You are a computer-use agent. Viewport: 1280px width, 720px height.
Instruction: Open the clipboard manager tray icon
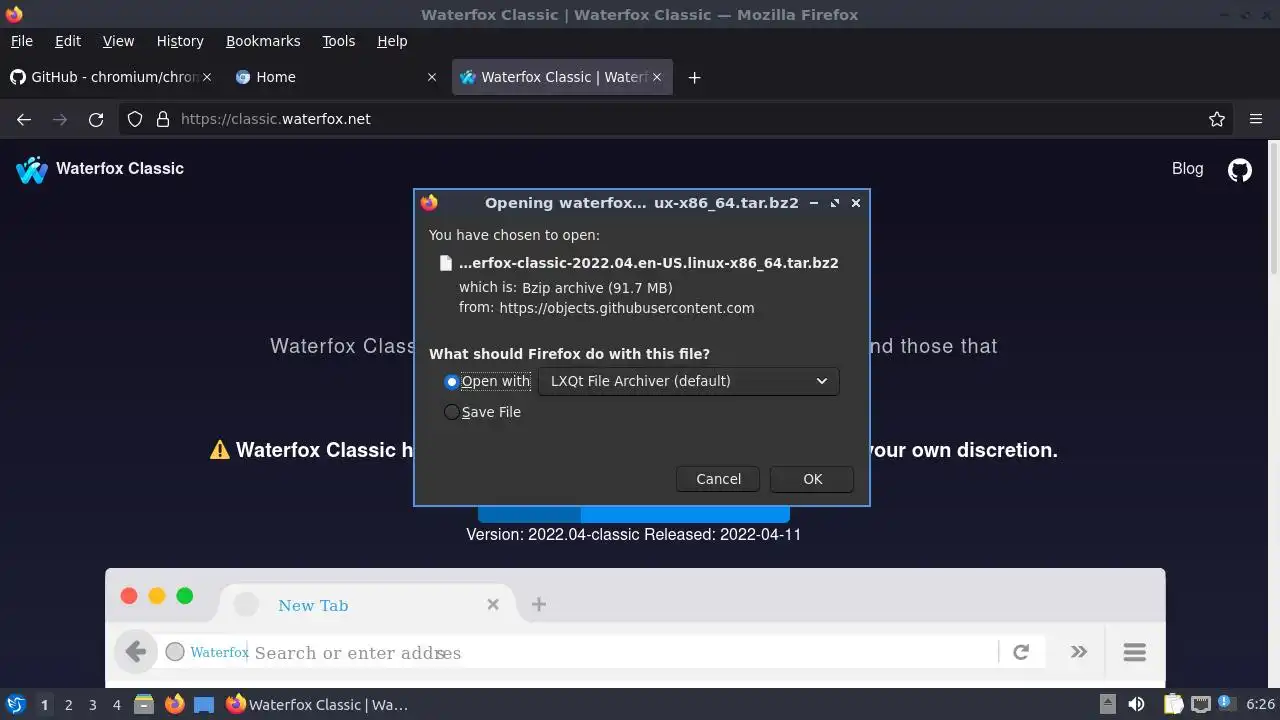[x=1174, y=705]
